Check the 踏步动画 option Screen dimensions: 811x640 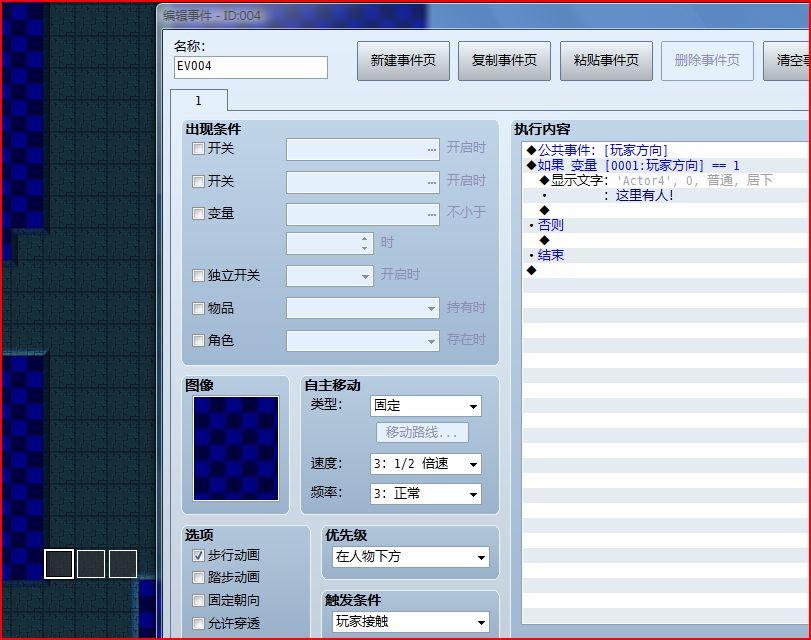coord(198,577)
